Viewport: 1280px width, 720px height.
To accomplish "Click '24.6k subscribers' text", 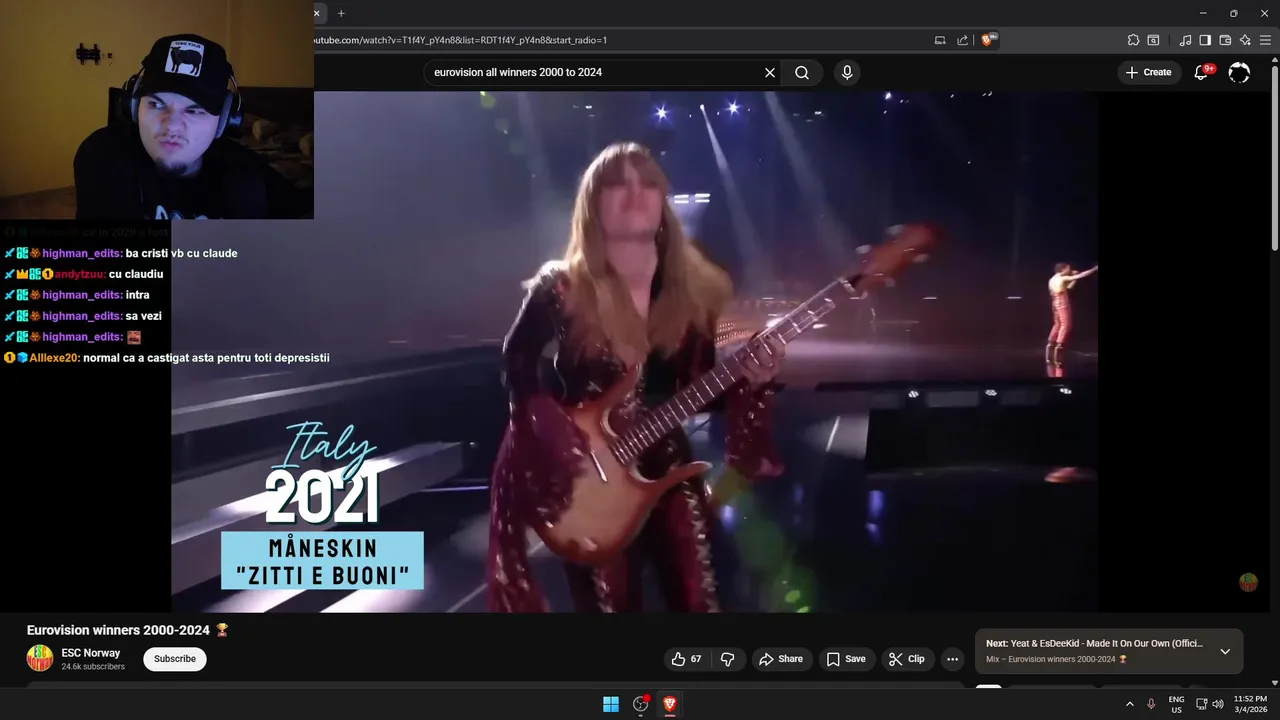I will coord(93,667).
